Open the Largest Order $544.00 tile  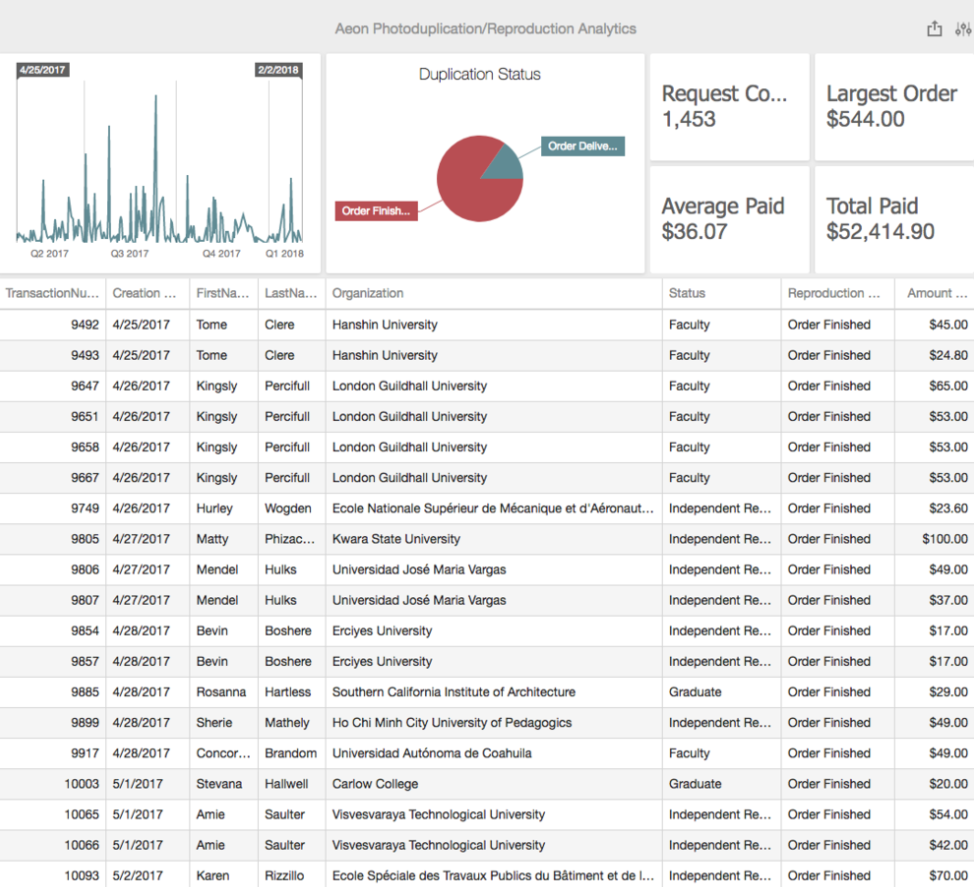[x=892, y=107]
